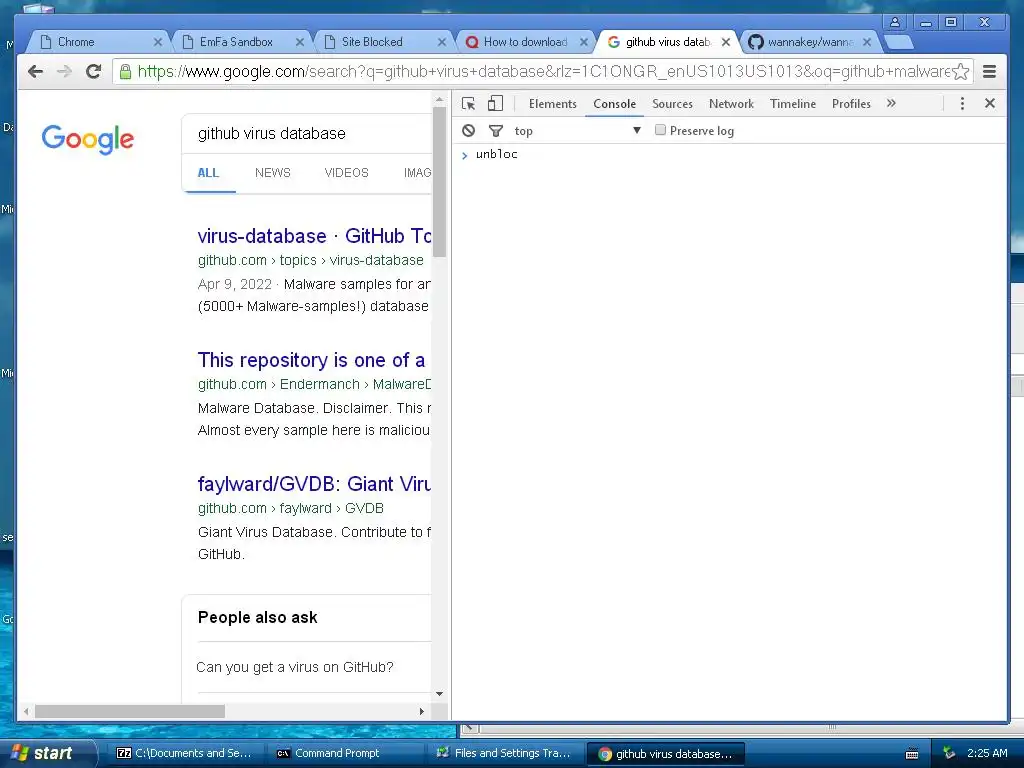Select the VIDEOS search results tab
This screenshot has width=1024, height=768.
(346, 172)
